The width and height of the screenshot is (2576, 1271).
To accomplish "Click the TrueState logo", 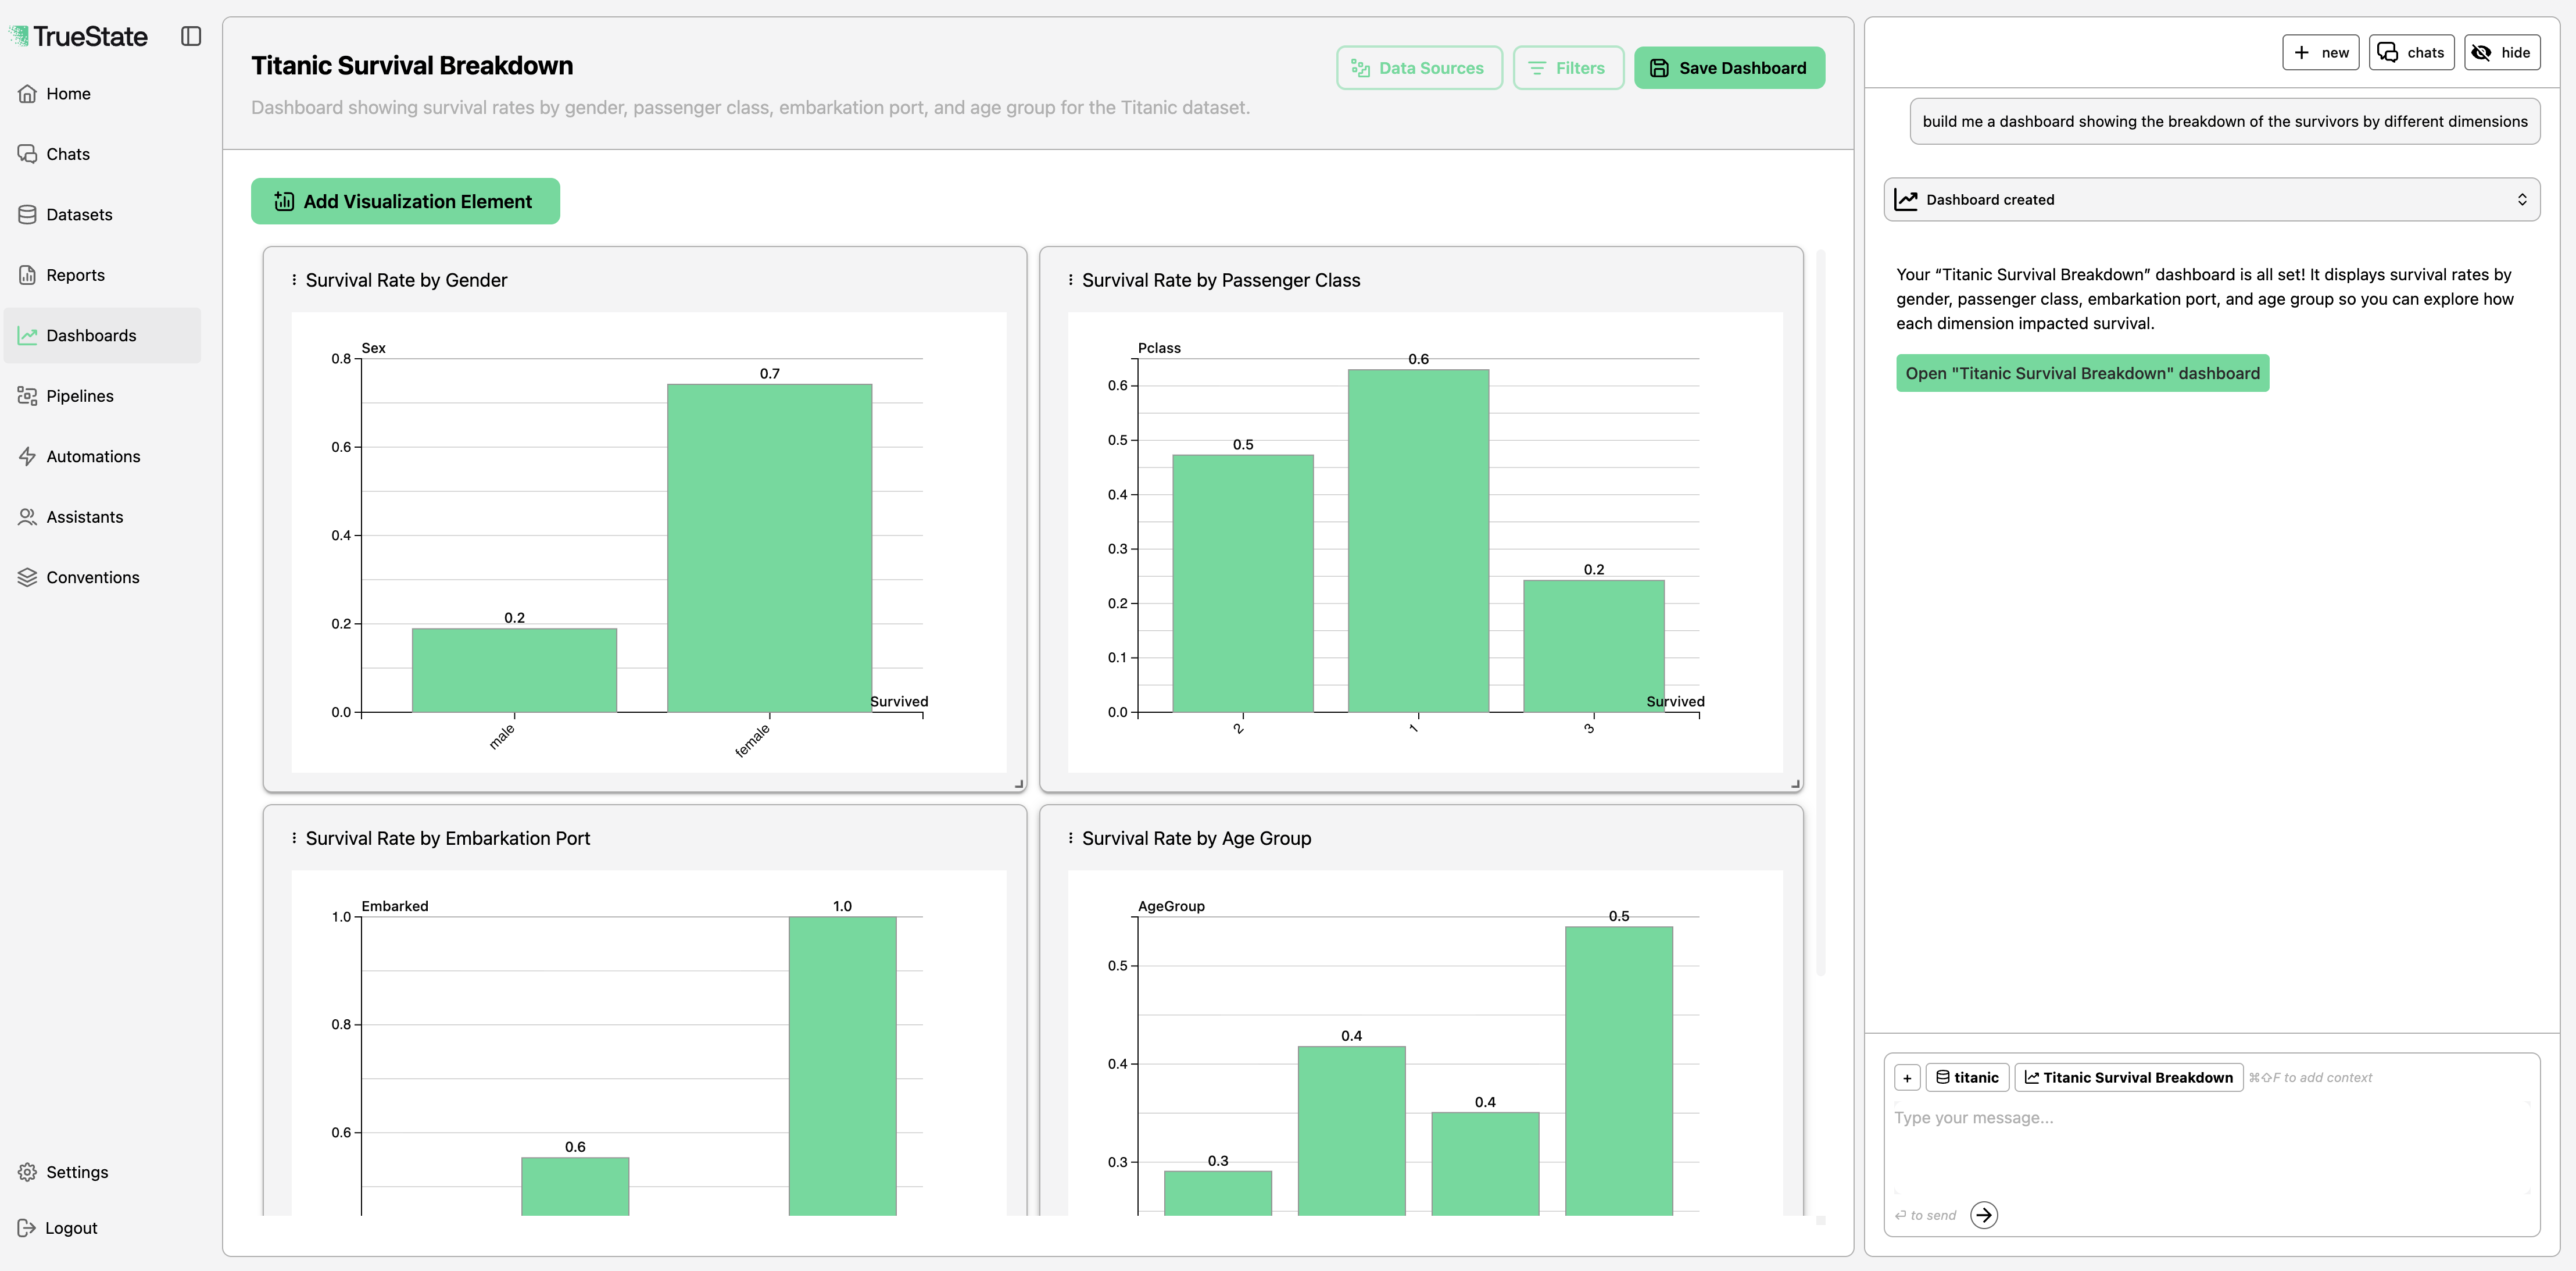I will pyautogui.click(x=78, y=37).
